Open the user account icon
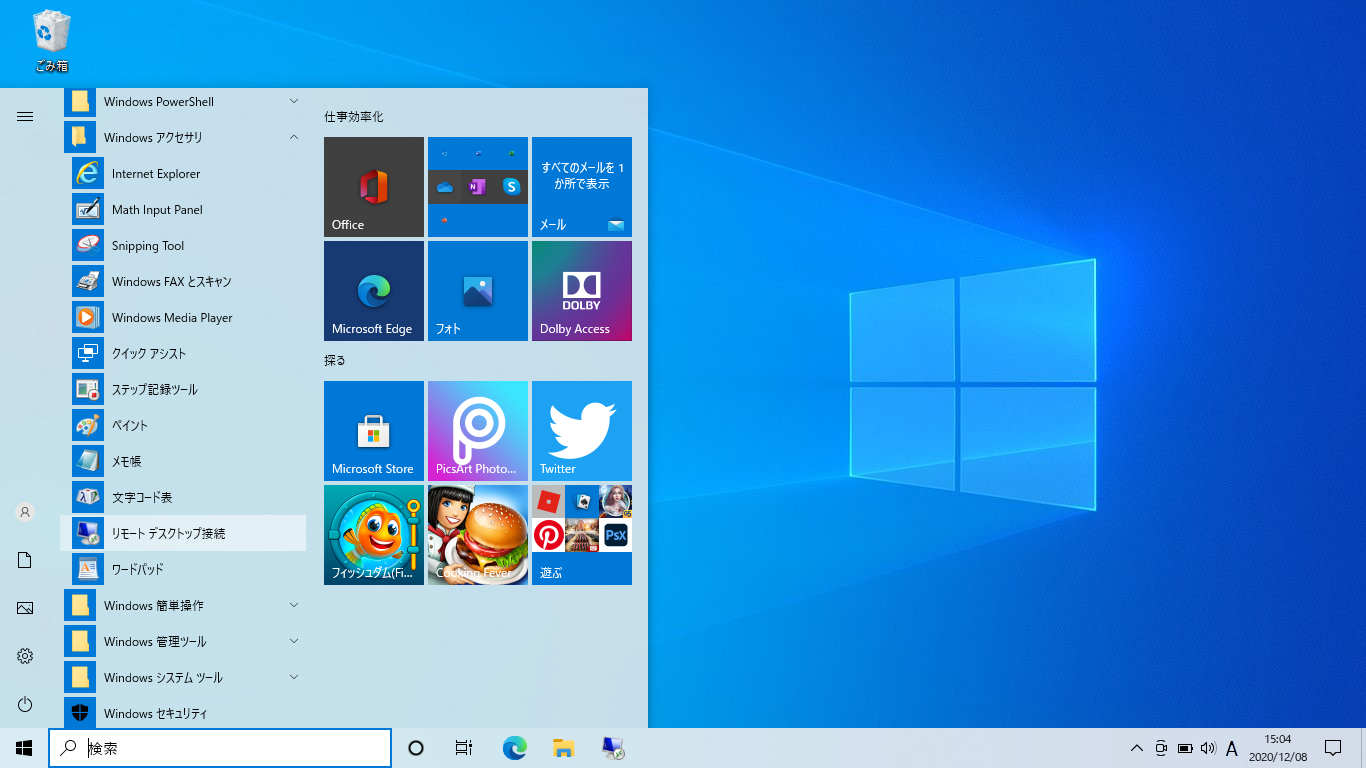The width and height of the screenshot is (1366, 768). [25, 512]
